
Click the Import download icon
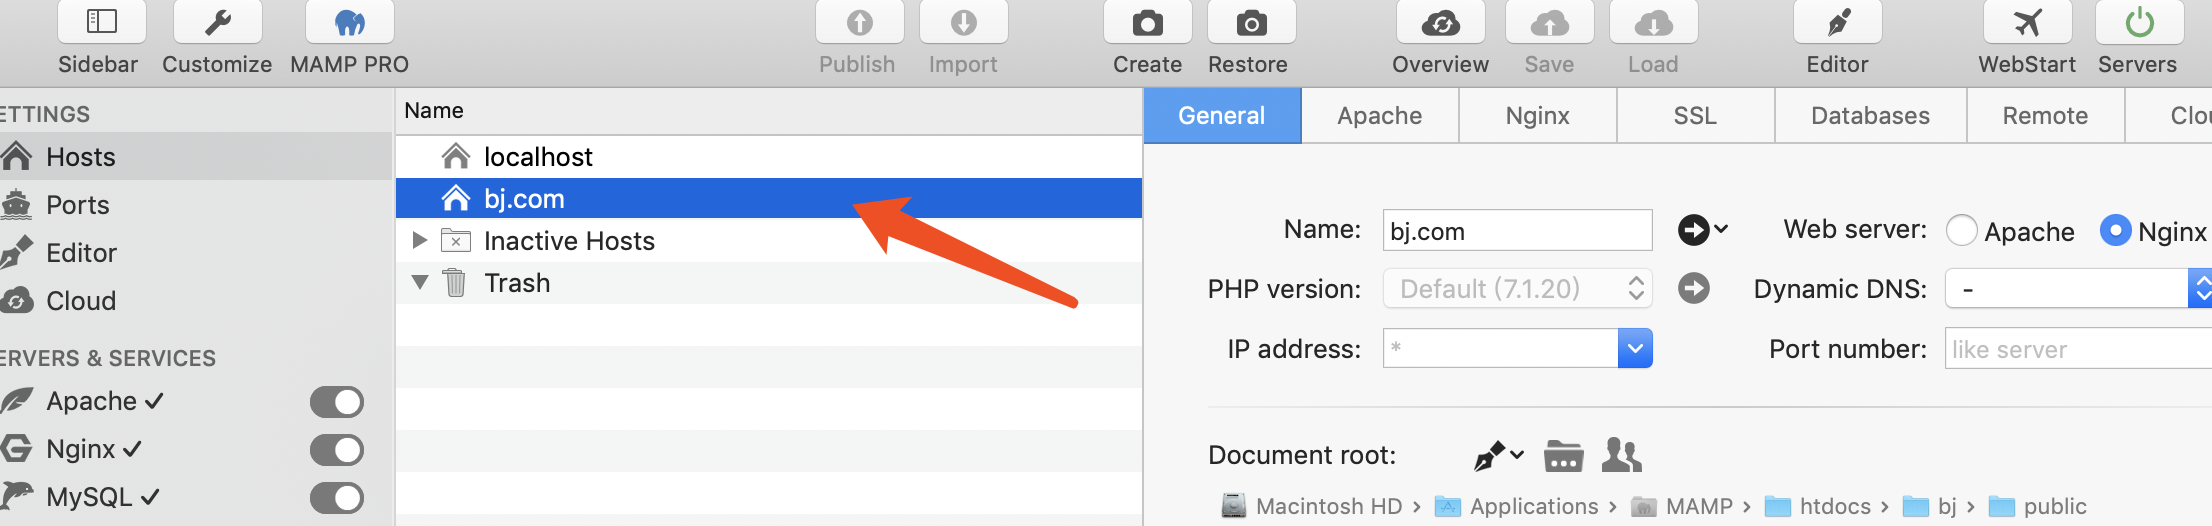964,21
